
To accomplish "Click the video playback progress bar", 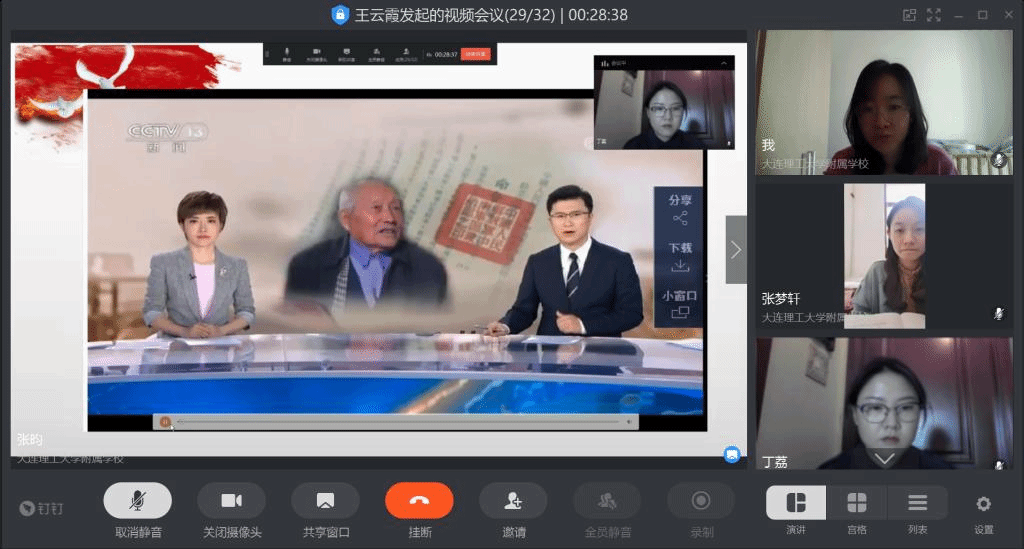I will click(400, 422).
